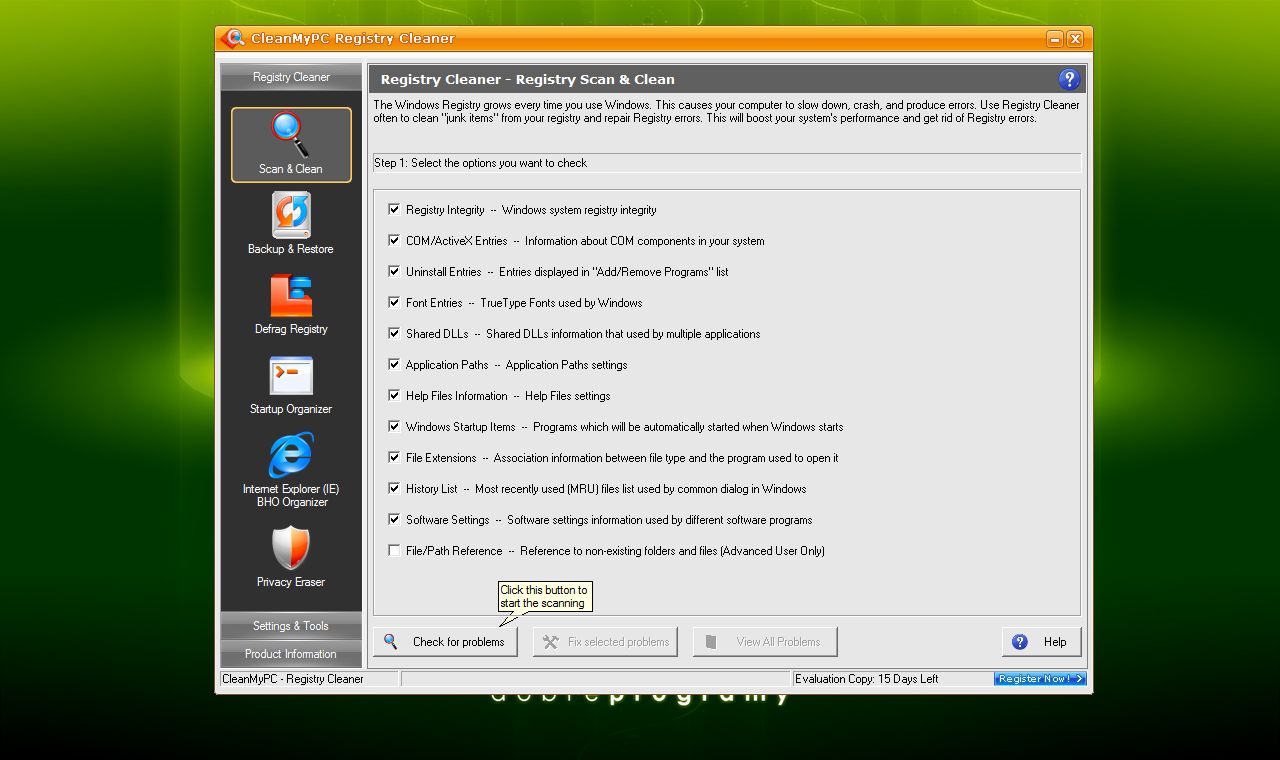Open the Backup & Restore icon
The height and width of the screenshot is (760, 1280).
[x=291, y=216]
